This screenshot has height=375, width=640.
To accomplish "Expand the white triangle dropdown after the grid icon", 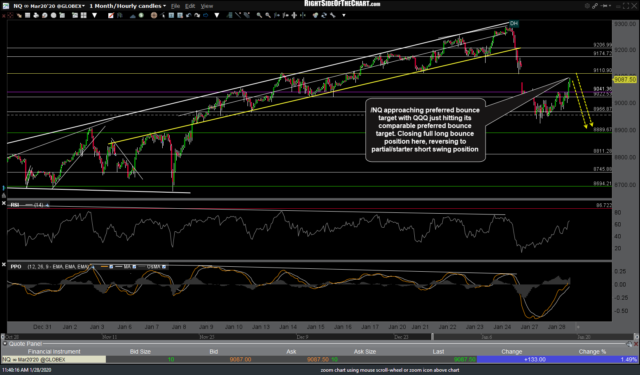I will click(x=95, y=15).
